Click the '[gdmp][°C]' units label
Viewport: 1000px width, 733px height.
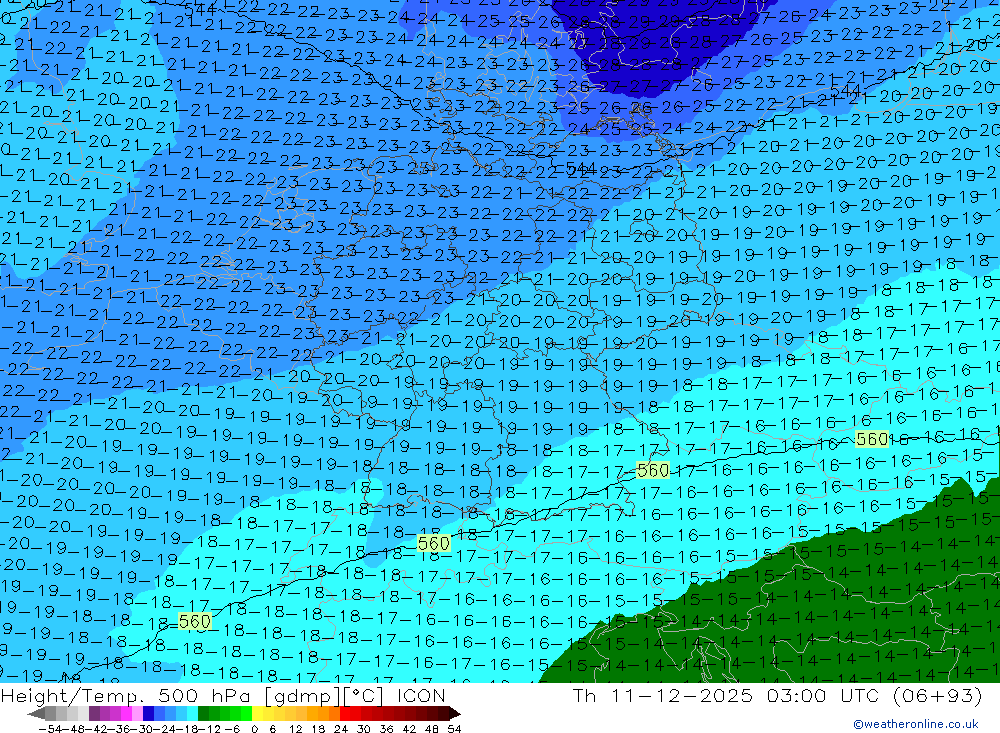click(x=323, y=695)
